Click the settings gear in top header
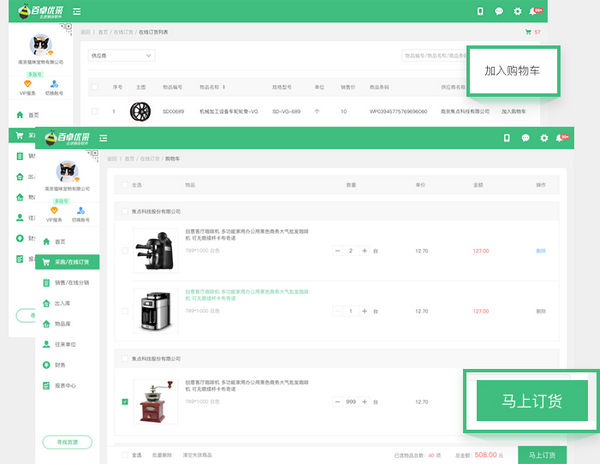This screenshot has width=600, height=464. (517, 11)
